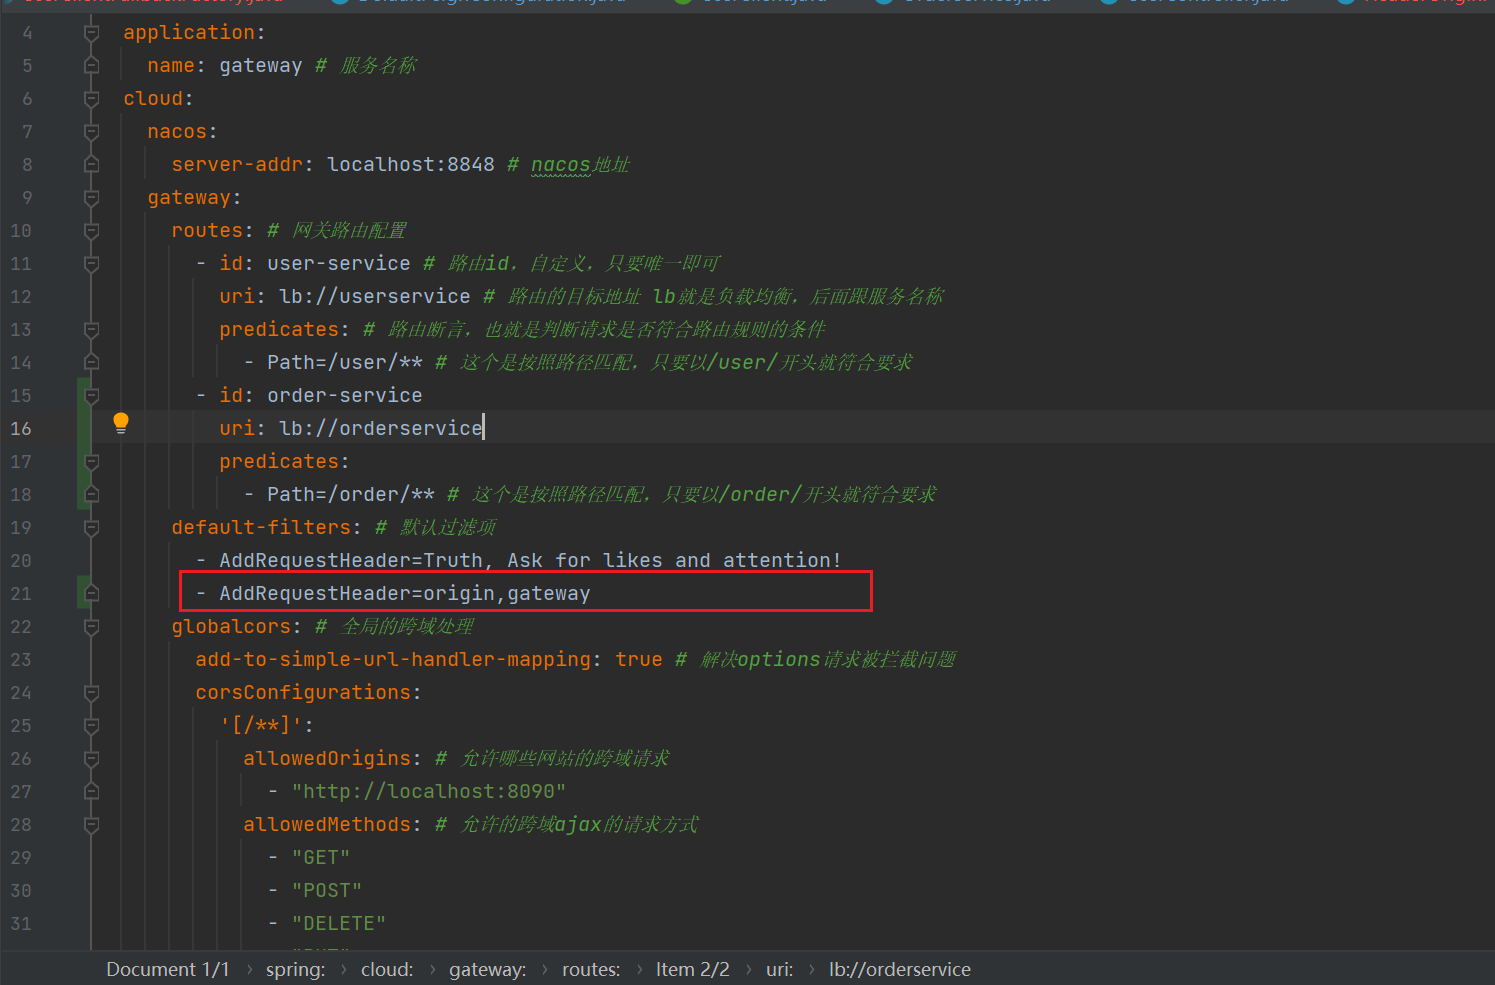Viewport: 1495px width, 985px height.
Task: Click the true value on line 23
Action: [639, 660]
